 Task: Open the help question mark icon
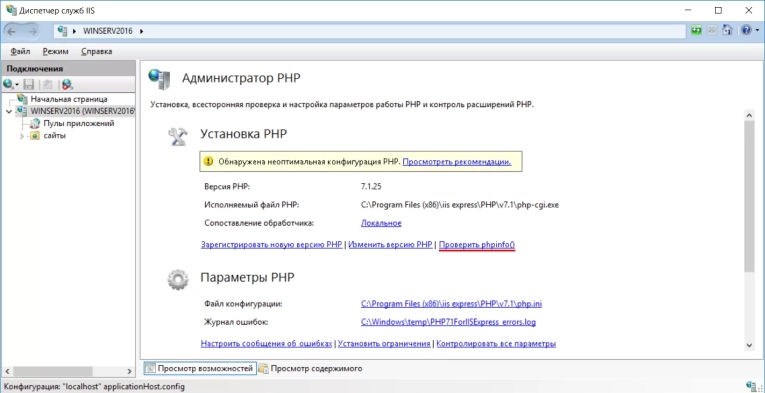pos(745,30)
